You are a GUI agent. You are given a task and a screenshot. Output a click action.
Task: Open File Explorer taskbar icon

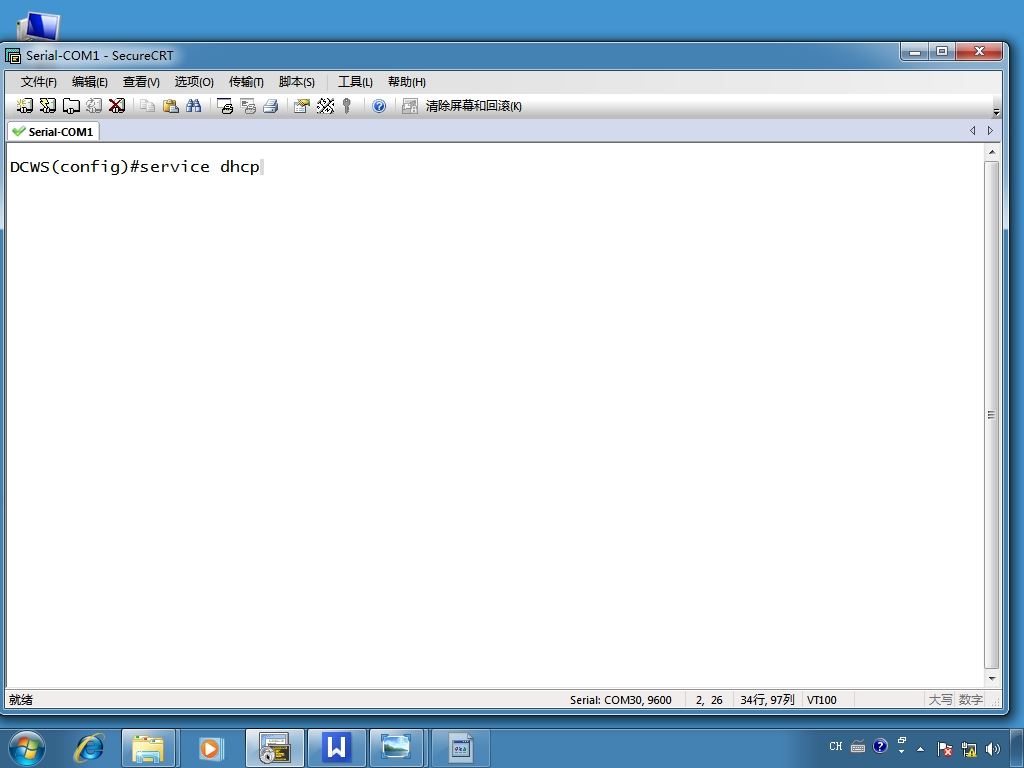[148, 748]
